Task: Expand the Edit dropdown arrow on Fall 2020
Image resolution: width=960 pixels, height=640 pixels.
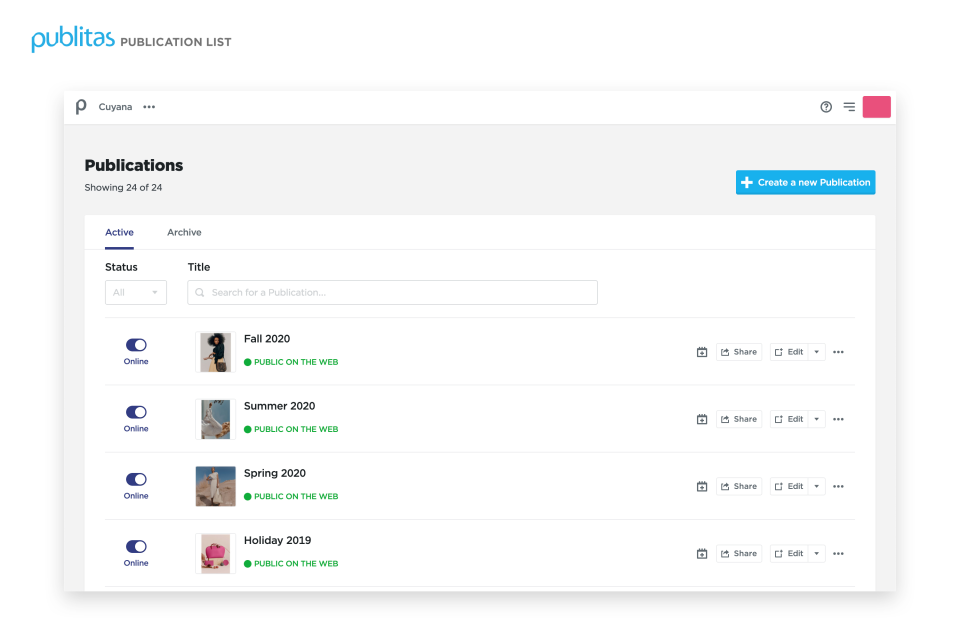Action: pos(817,351)
